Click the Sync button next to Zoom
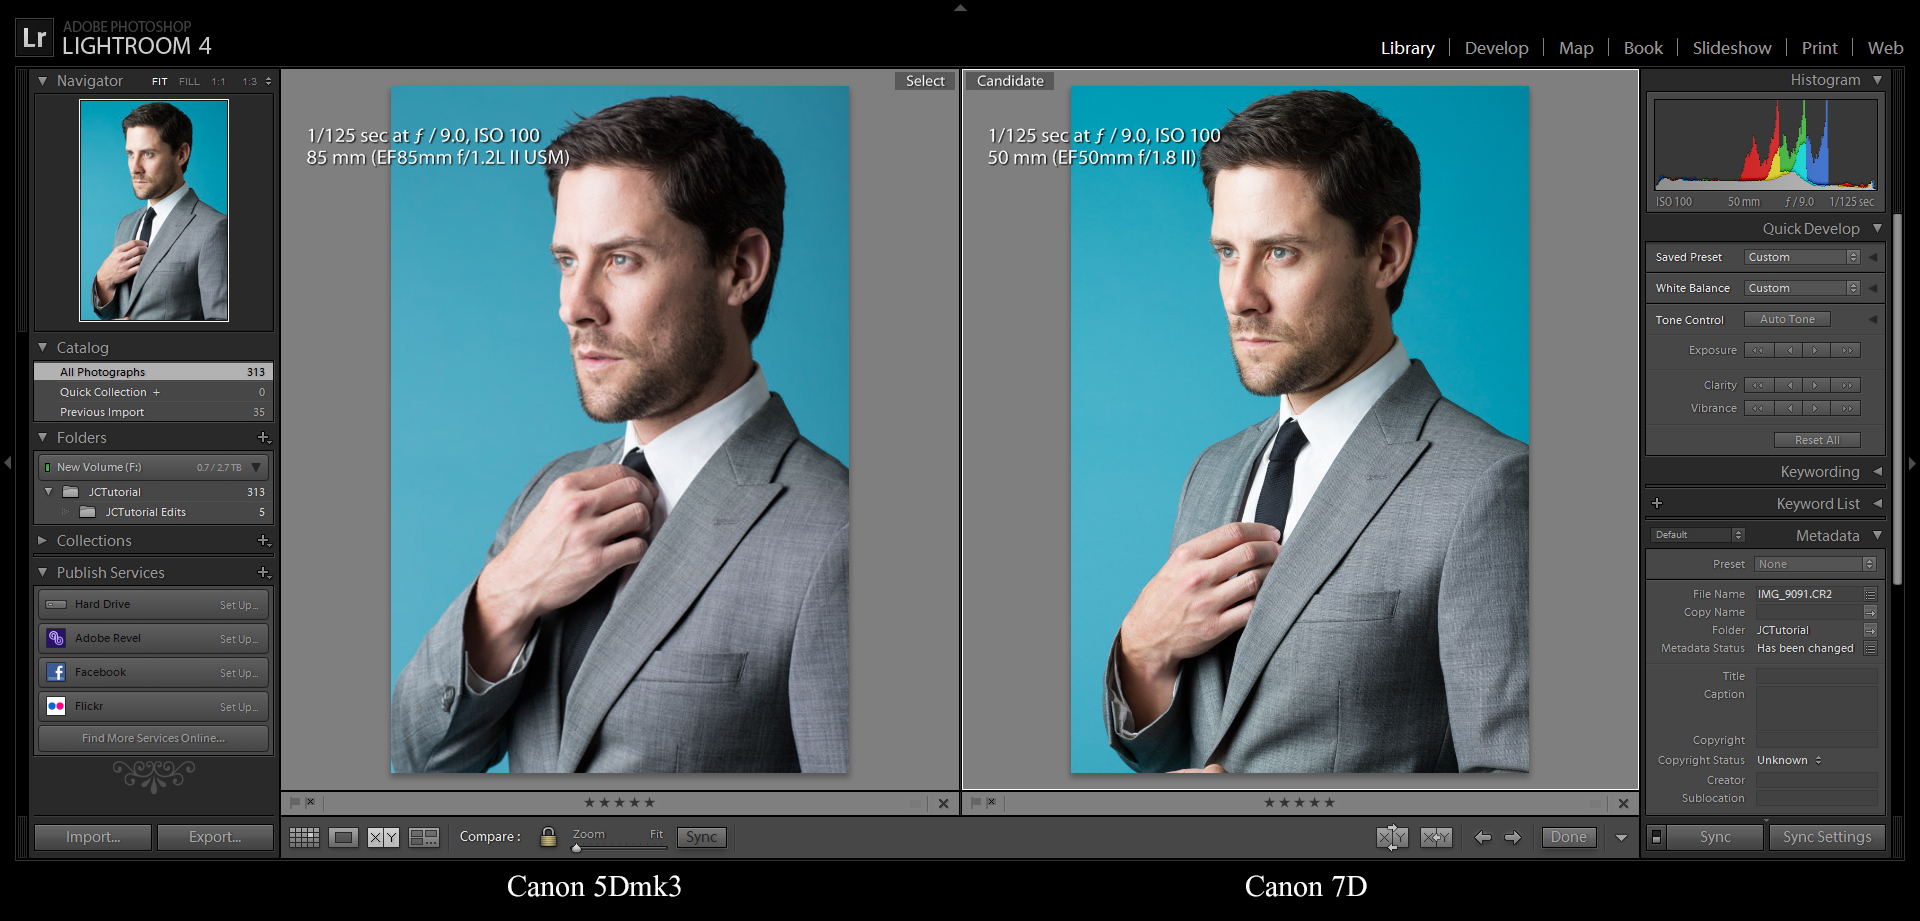 click(x=701, y=837)
